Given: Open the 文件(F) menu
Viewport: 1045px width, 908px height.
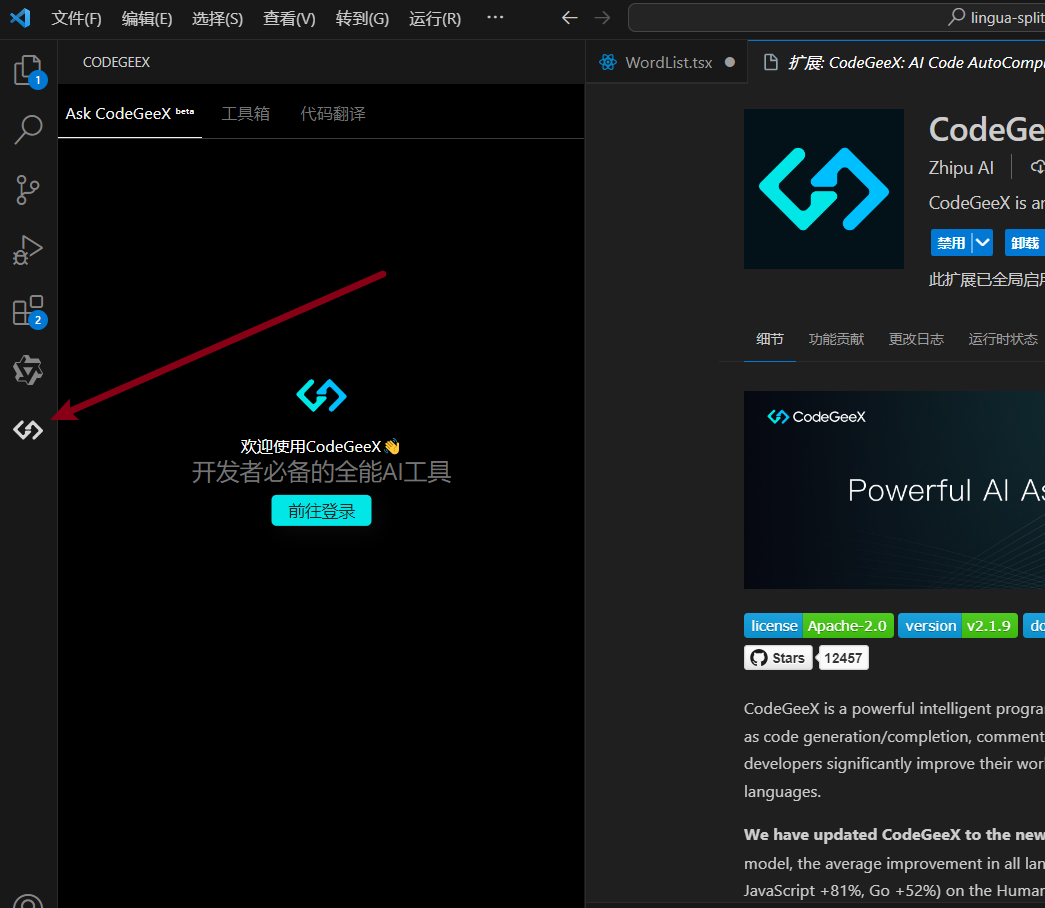Looking at the screenshot, I should click(x=77, y=18).
